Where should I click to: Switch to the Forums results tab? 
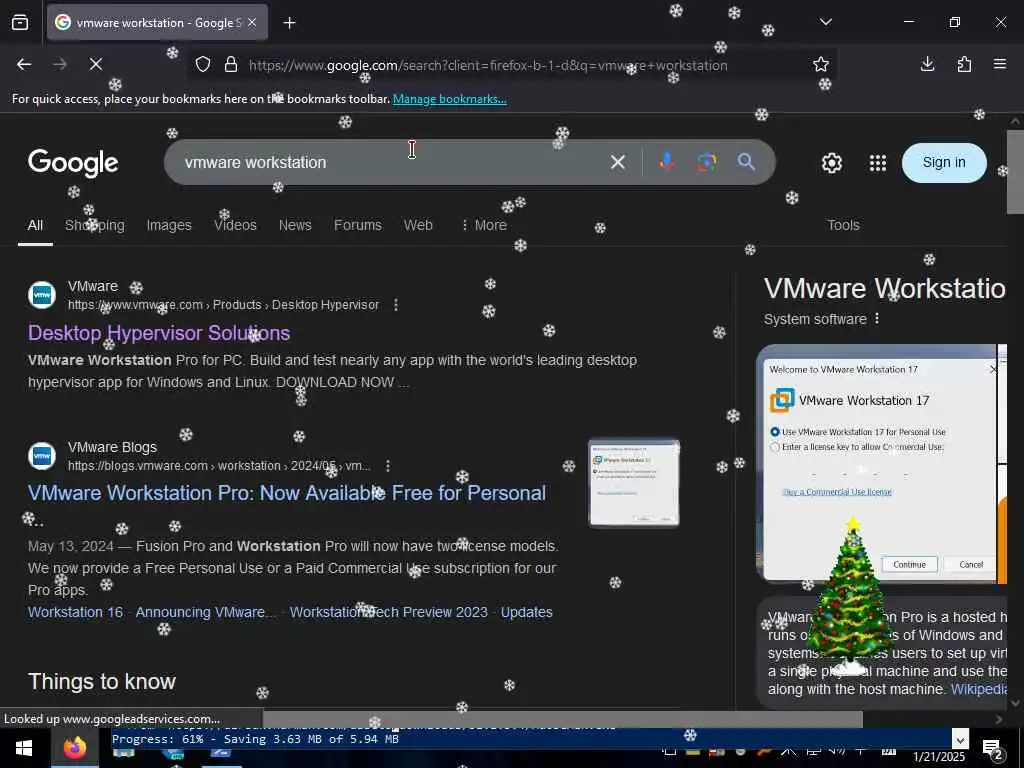tap(358, 225)
